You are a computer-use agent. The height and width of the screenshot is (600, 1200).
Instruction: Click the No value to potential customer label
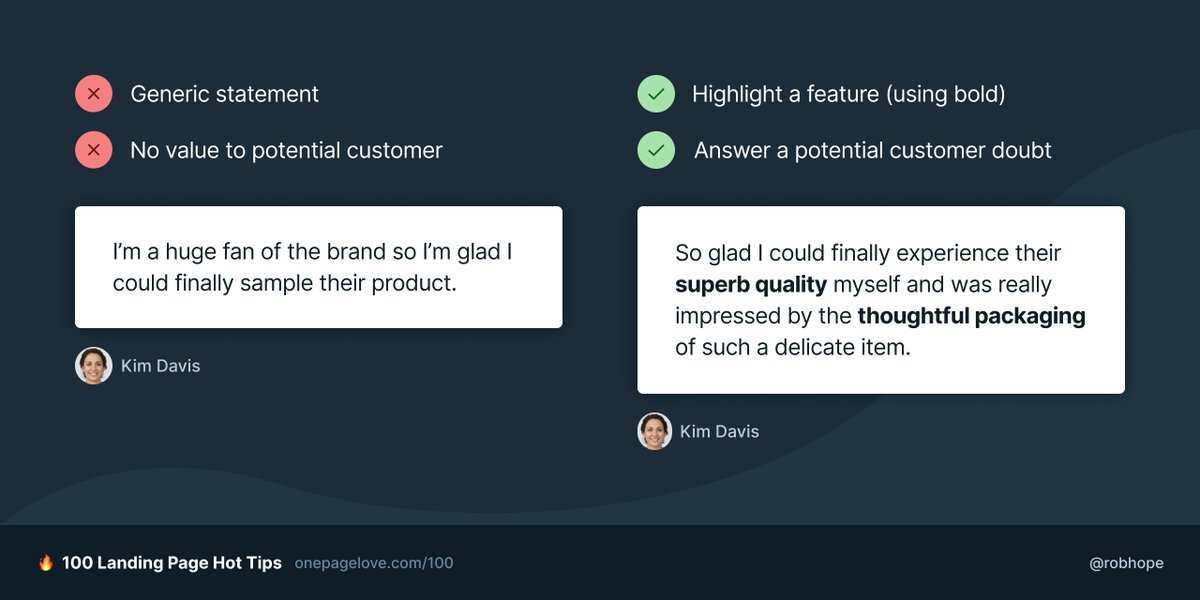[286, 151]
